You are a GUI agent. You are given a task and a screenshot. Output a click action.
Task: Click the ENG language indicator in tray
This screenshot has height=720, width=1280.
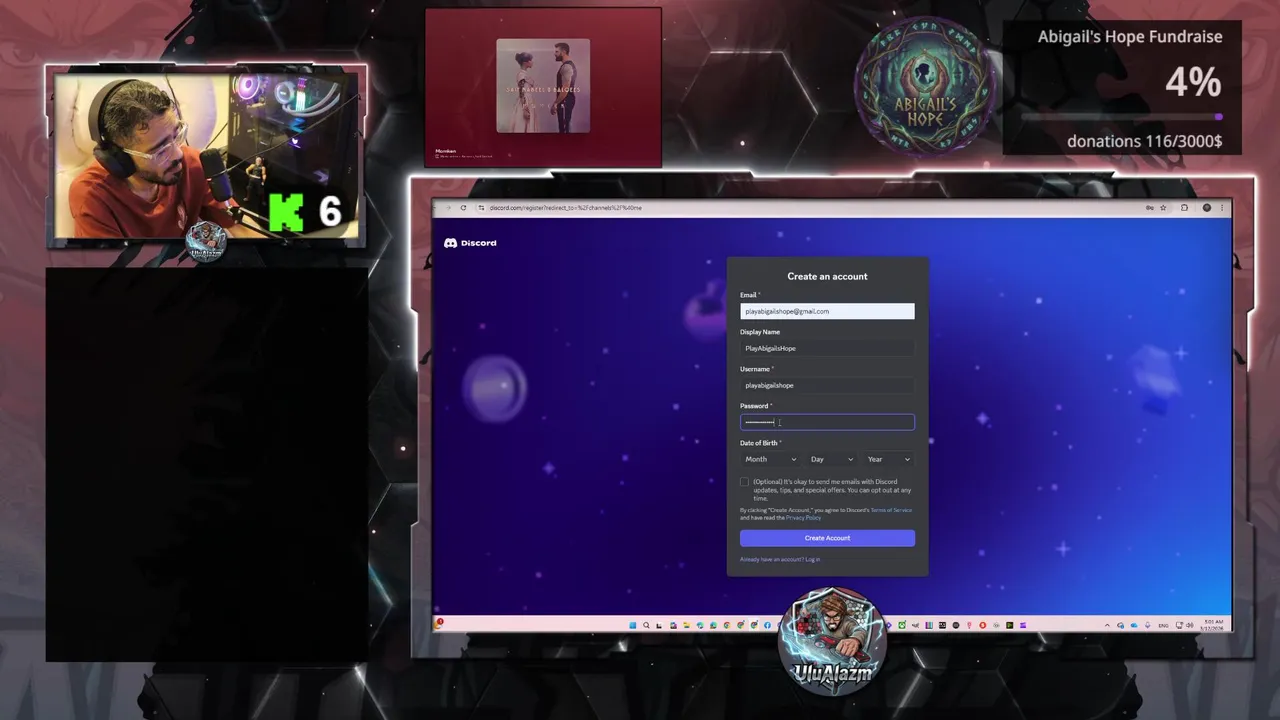[1163, 625]
